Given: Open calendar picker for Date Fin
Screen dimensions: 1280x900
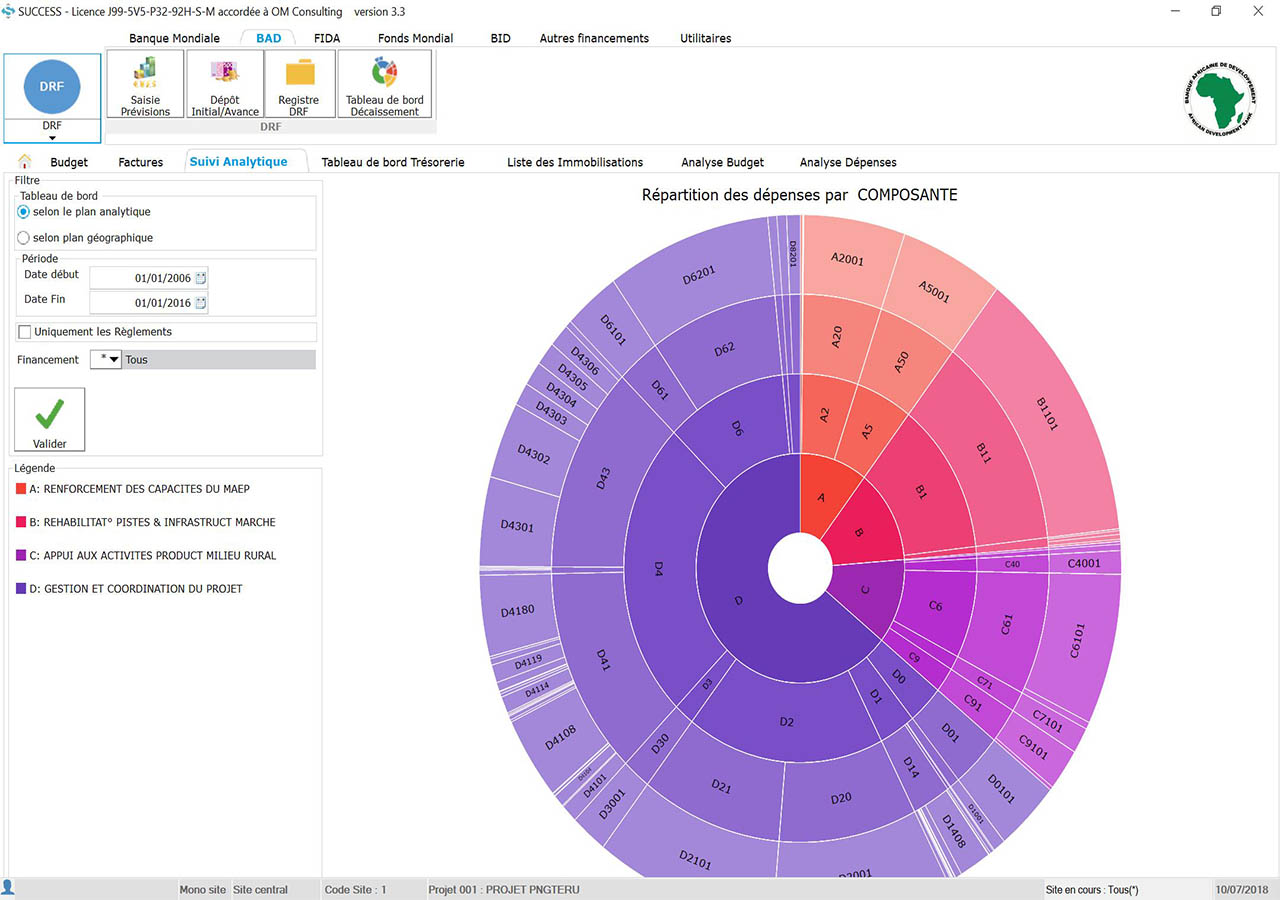Looking at the screenshot, I should pos(201,303).
